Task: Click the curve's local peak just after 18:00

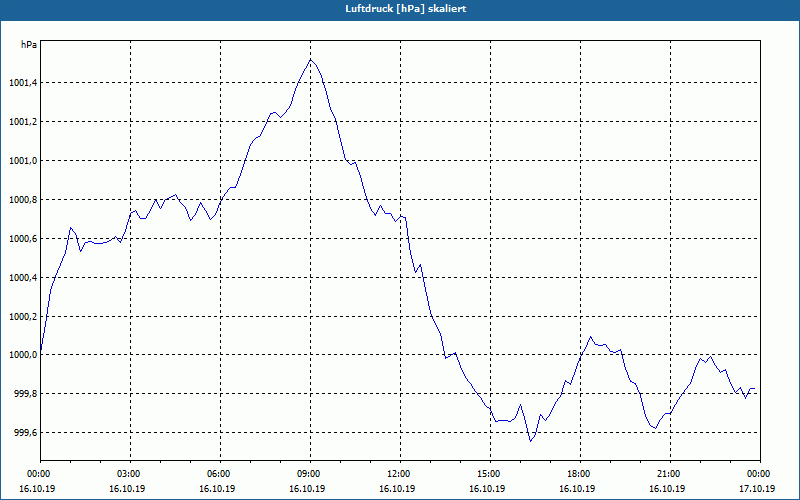Action: coord(591,337)
